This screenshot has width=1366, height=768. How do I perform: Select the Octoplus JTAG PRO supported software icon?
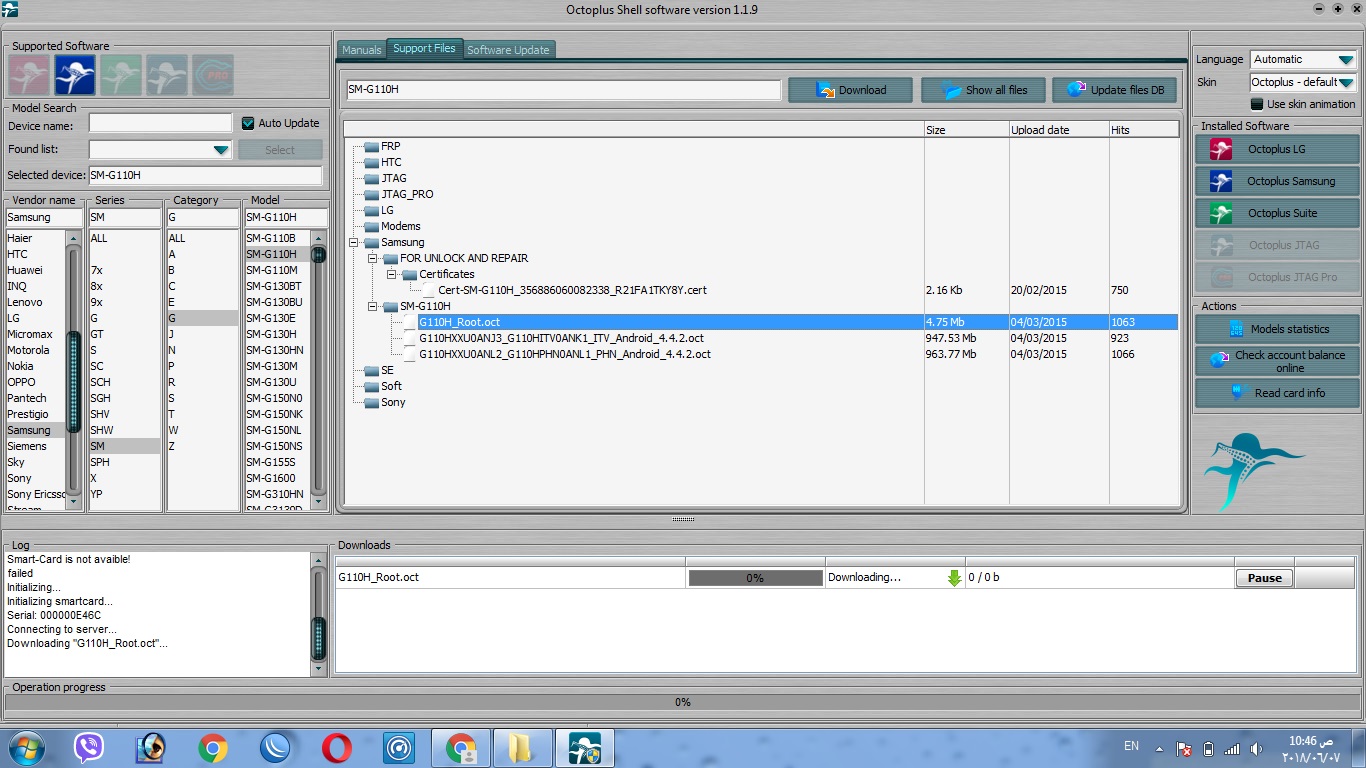pyautogui.click(x=213, y=75)
